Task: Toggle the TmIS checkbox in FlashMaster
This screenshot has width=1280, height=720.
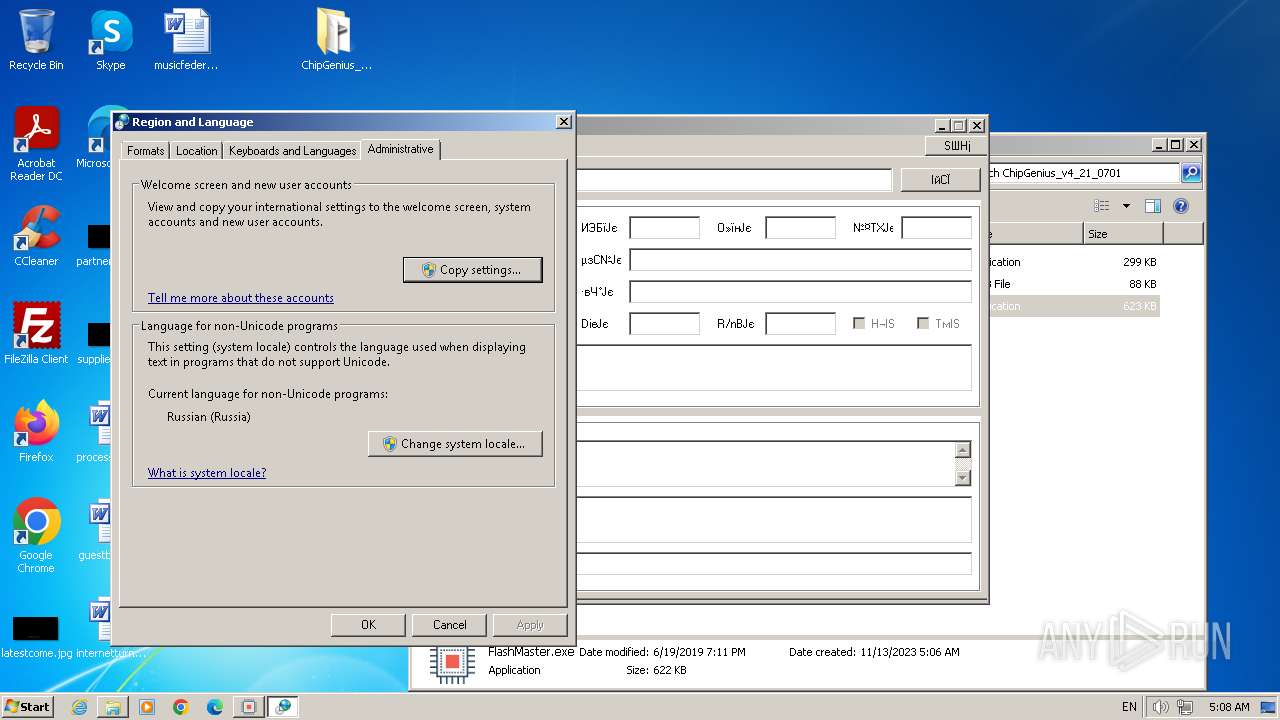Action: (923, 323)
